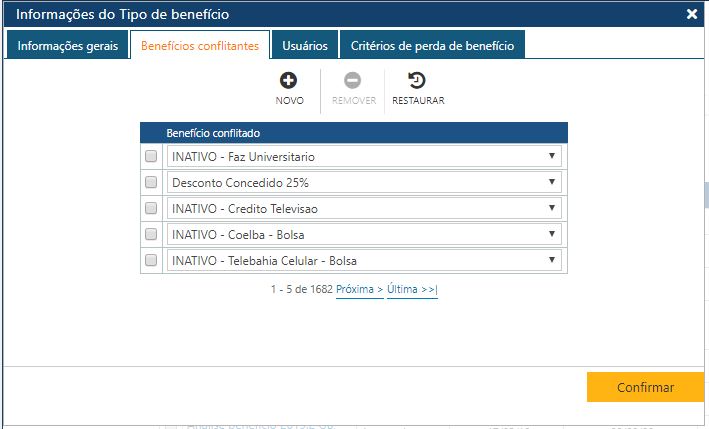This screenshot has height=429, width=709.
Task: Jump to the Última page link
Action: tap(412, 289)
